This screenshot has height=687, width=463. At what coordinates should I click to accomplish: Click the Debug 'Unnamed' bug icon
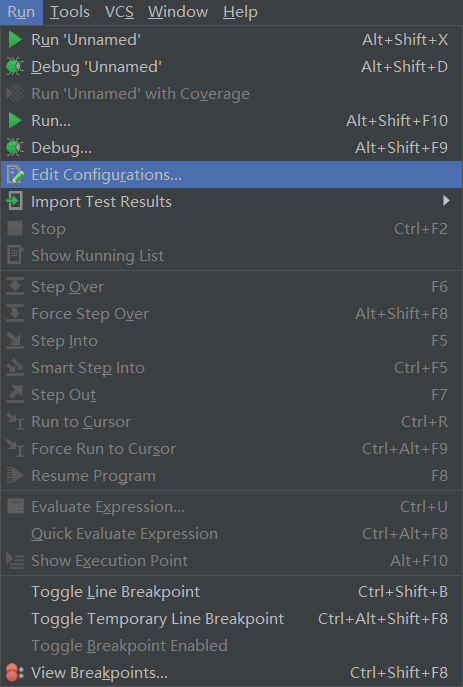click(x=15, y=67)
